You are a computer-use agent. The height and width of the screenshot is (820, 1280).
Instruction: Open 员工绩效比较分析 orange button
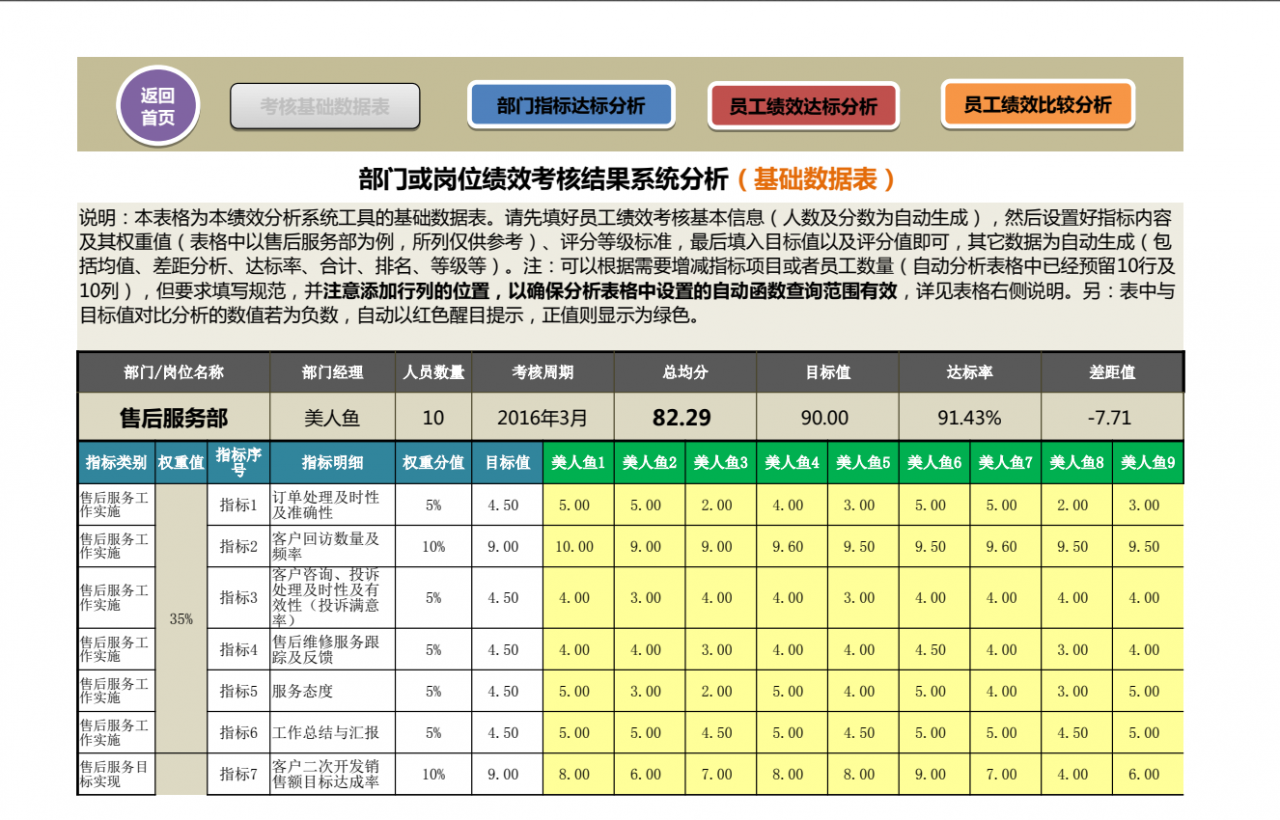tap(1038, 104)
